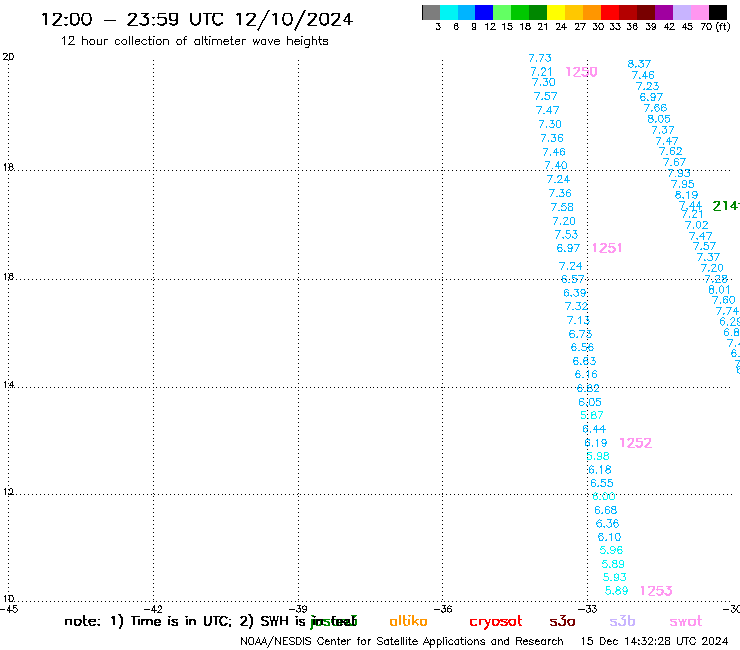Select the altika satellite legend label
Viewport: 740px width, 650px height.
point(408,621)
